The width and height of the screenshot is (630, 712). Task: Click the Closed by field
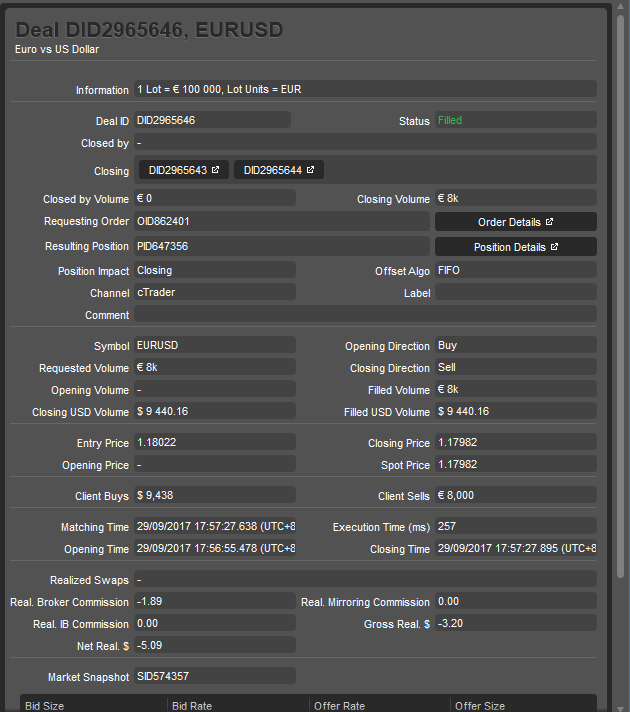365,142
